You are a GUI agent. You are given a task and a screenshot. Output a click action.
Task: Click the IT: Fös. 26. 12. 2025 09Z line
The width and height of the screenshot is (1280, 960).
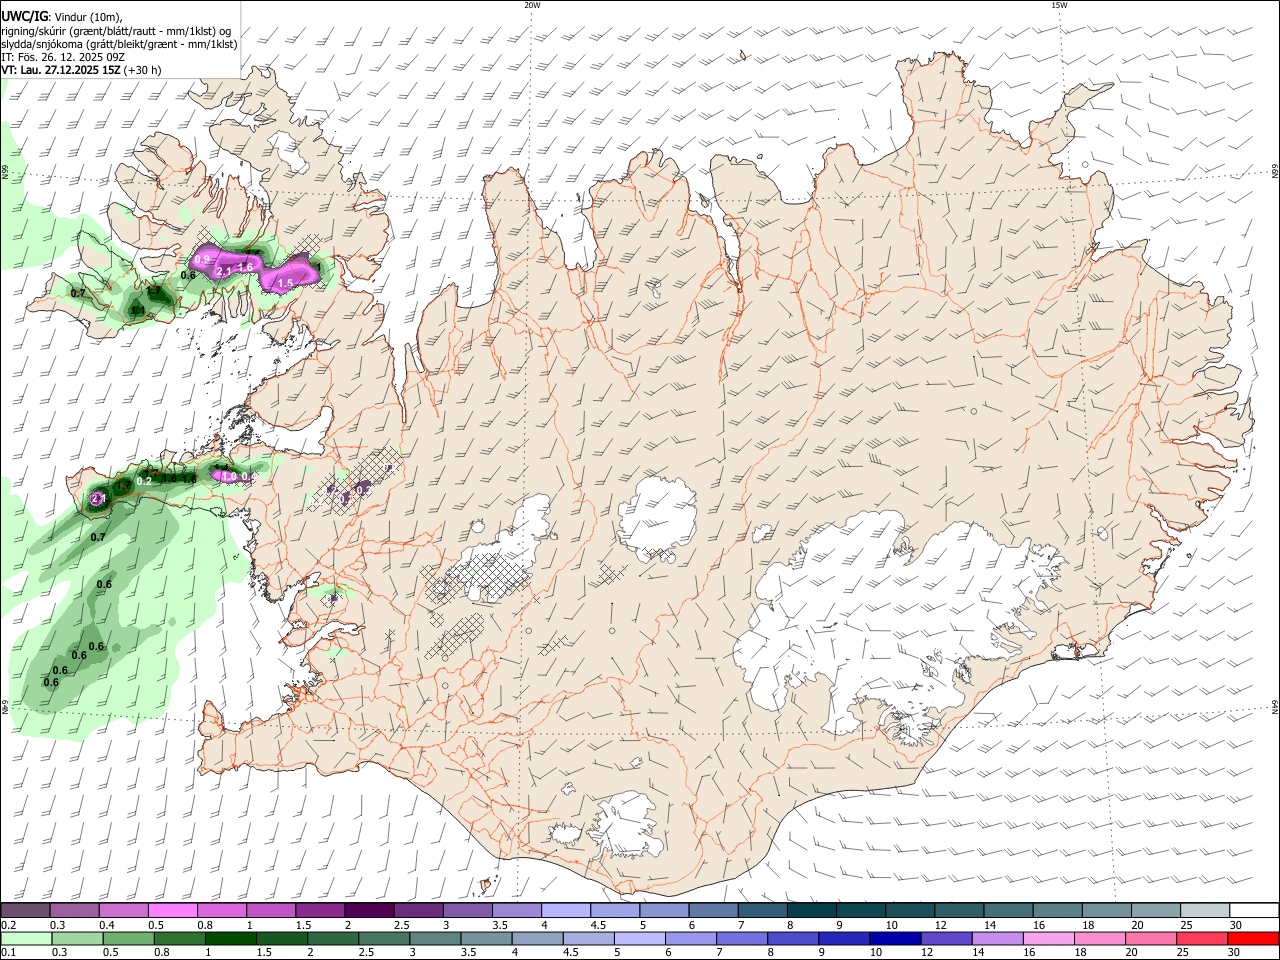(63, 57)
